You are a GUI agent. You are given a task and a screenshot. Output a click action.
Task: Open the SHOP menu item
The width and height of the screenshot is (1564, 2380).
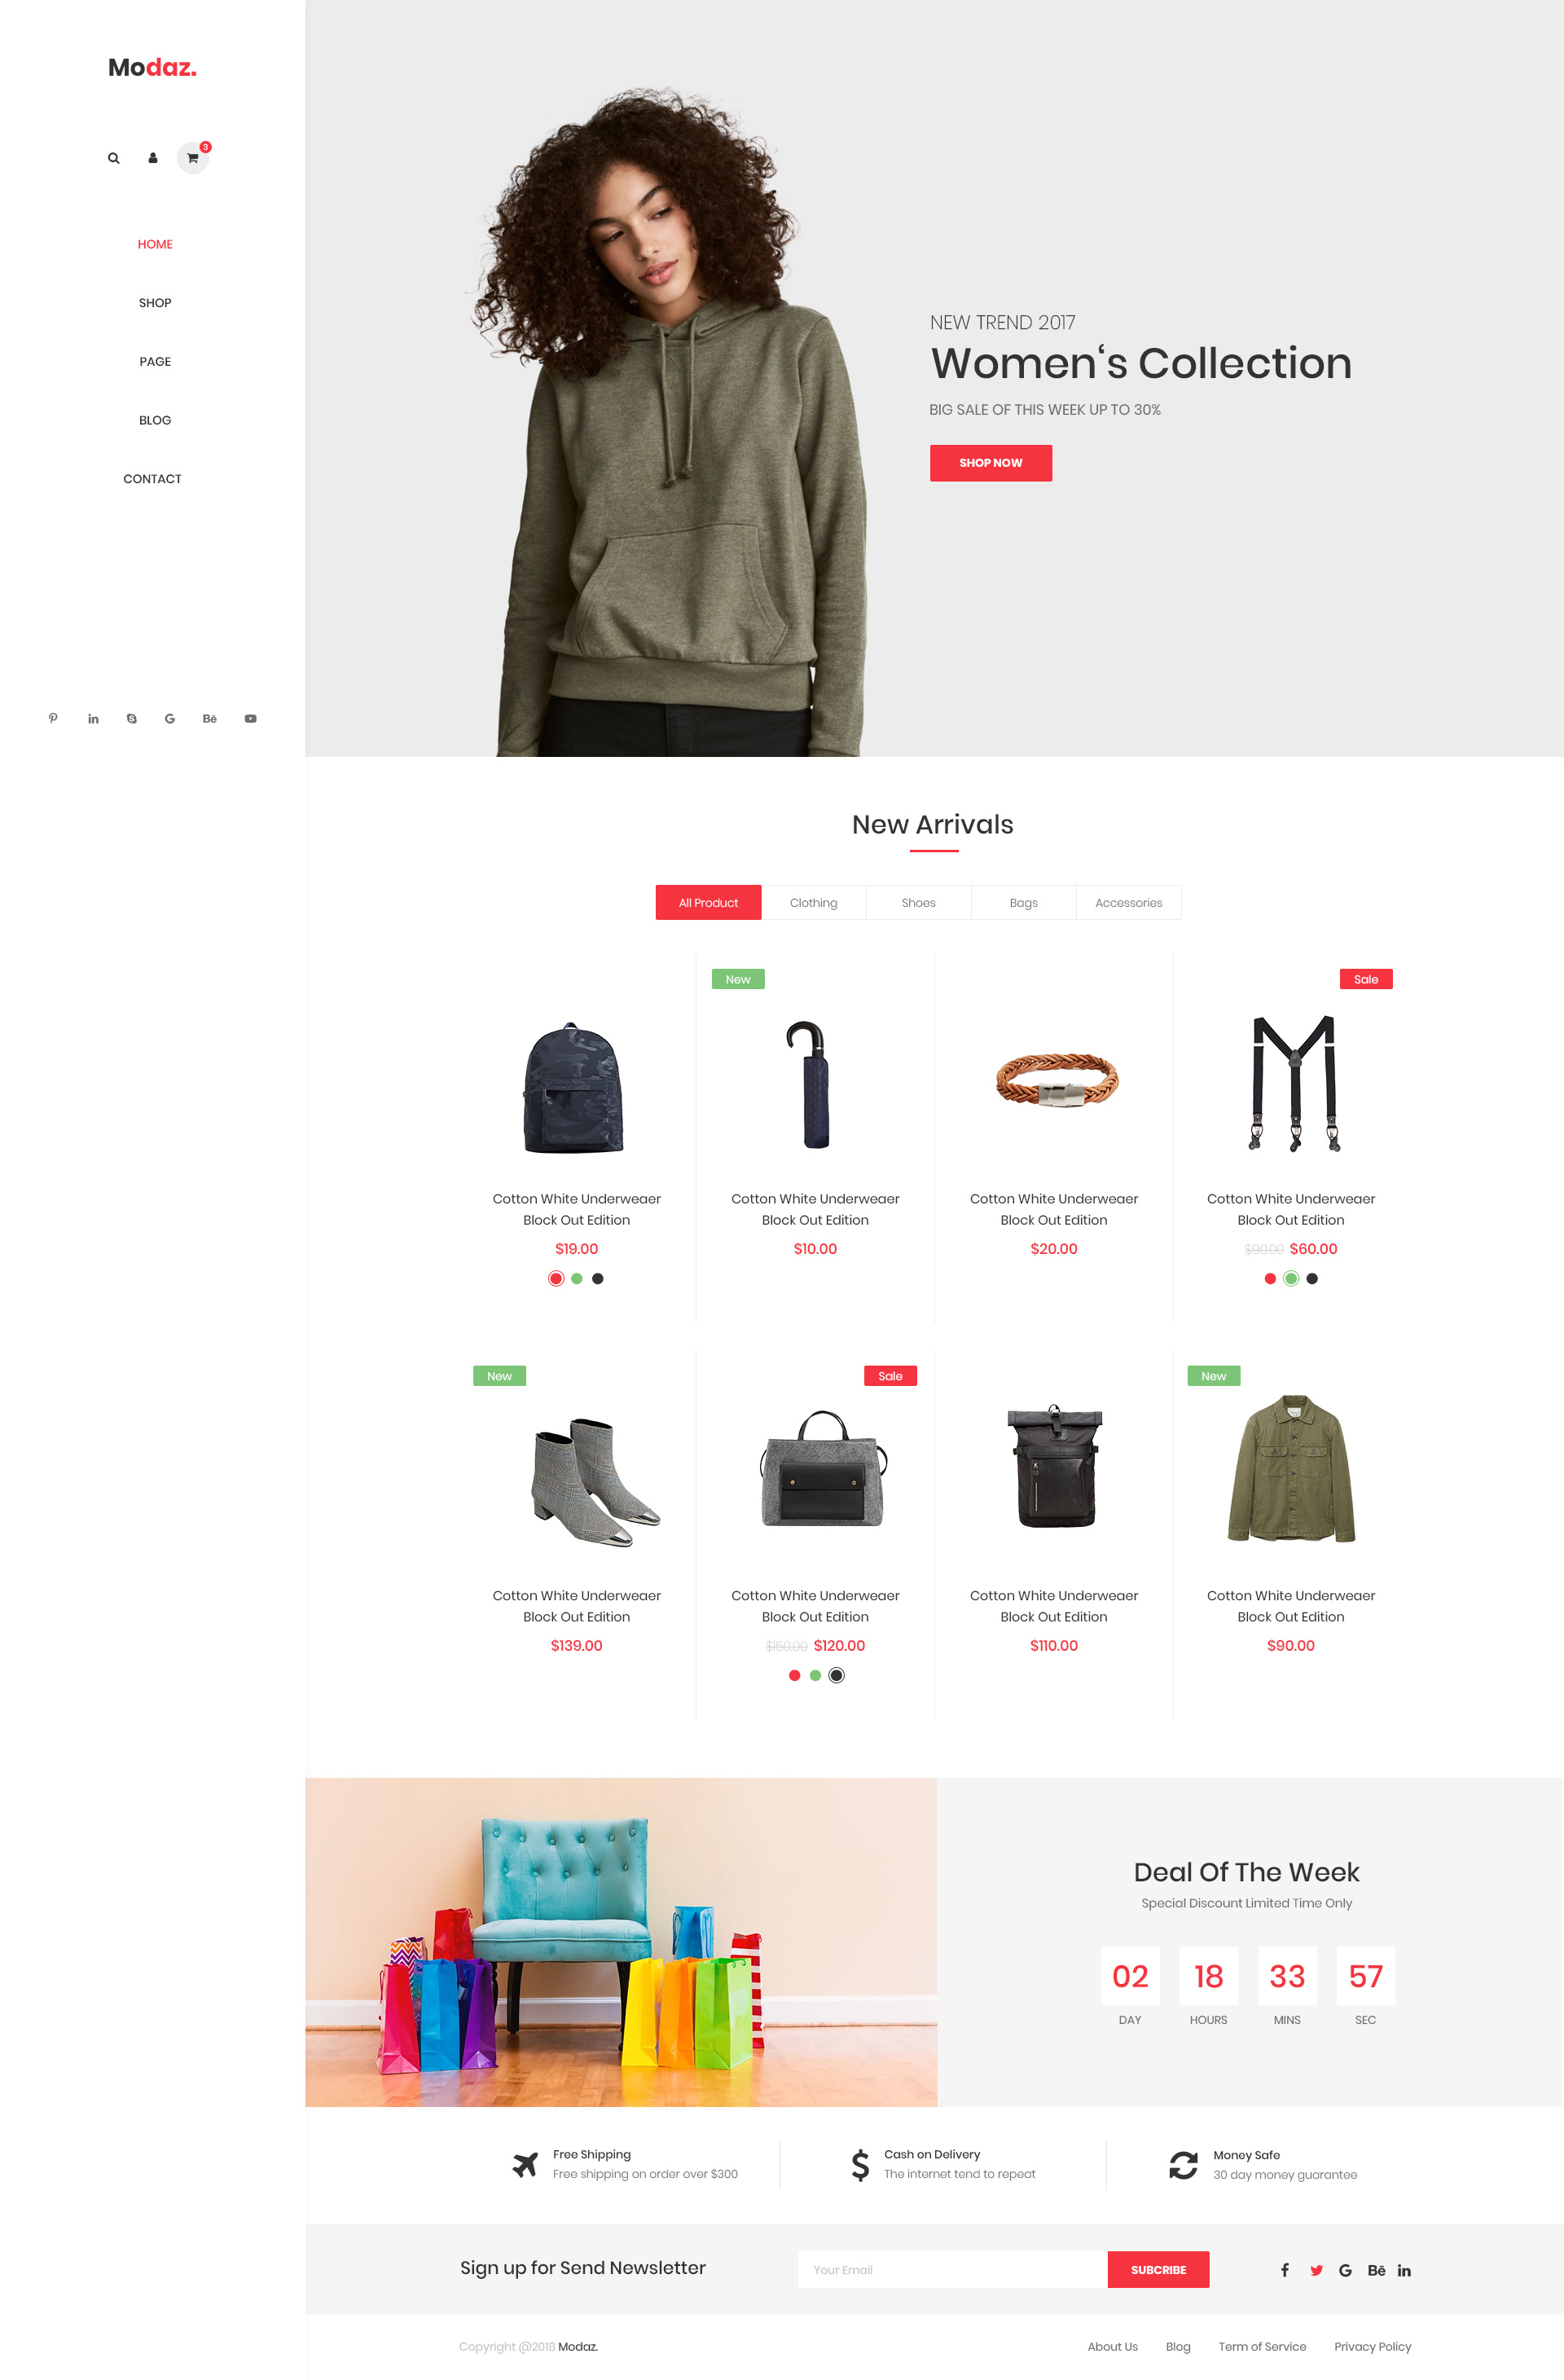click(x=155, y=303)
